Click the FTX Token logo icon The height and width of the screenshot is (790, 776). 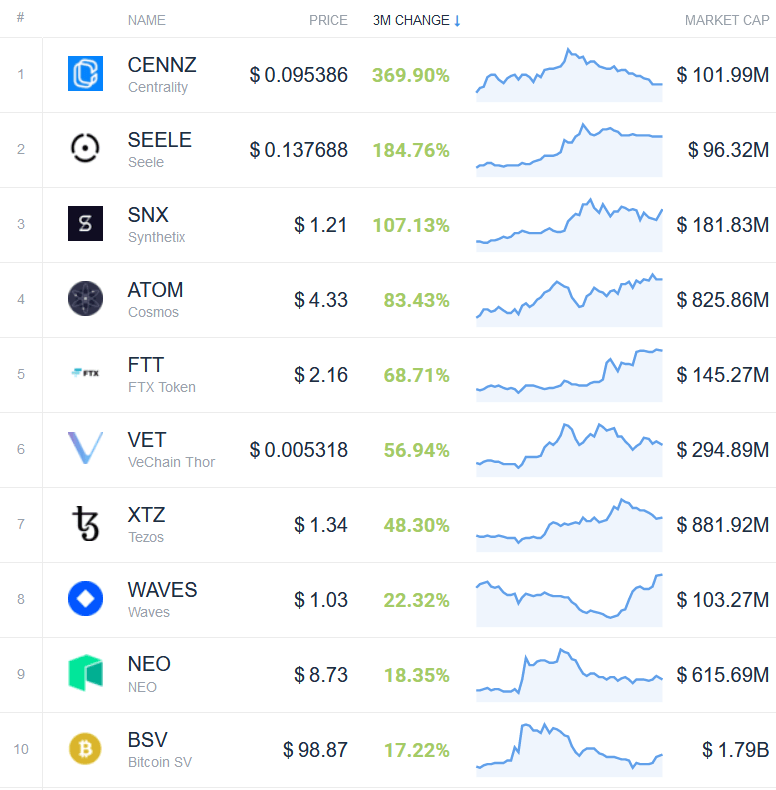(x=85, y=373)
